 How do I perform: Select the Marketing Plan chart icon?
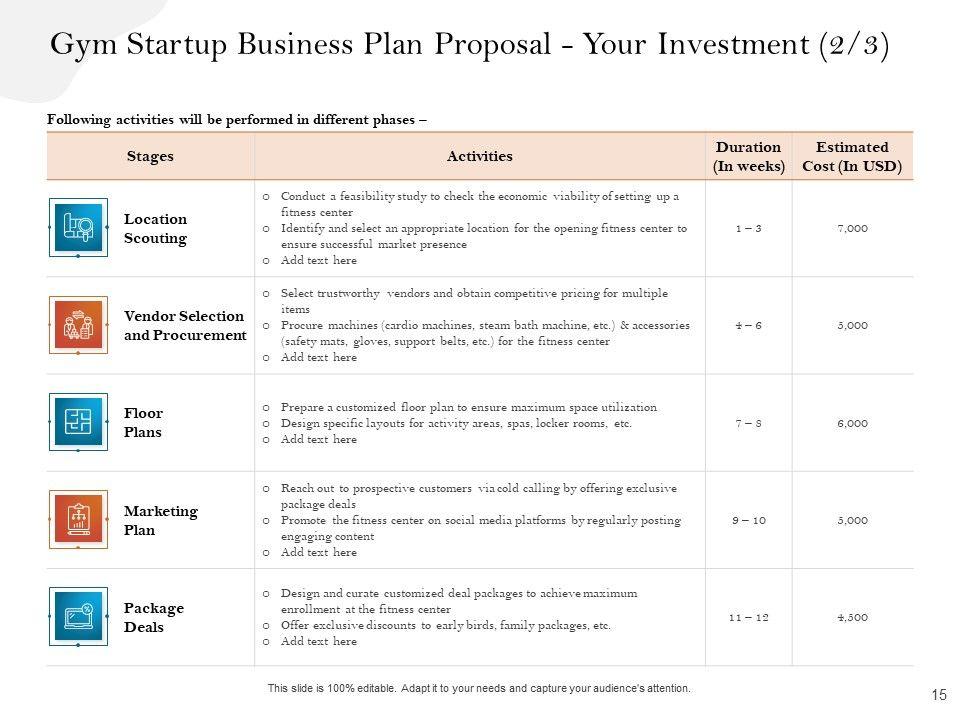[x=78, y=519]
